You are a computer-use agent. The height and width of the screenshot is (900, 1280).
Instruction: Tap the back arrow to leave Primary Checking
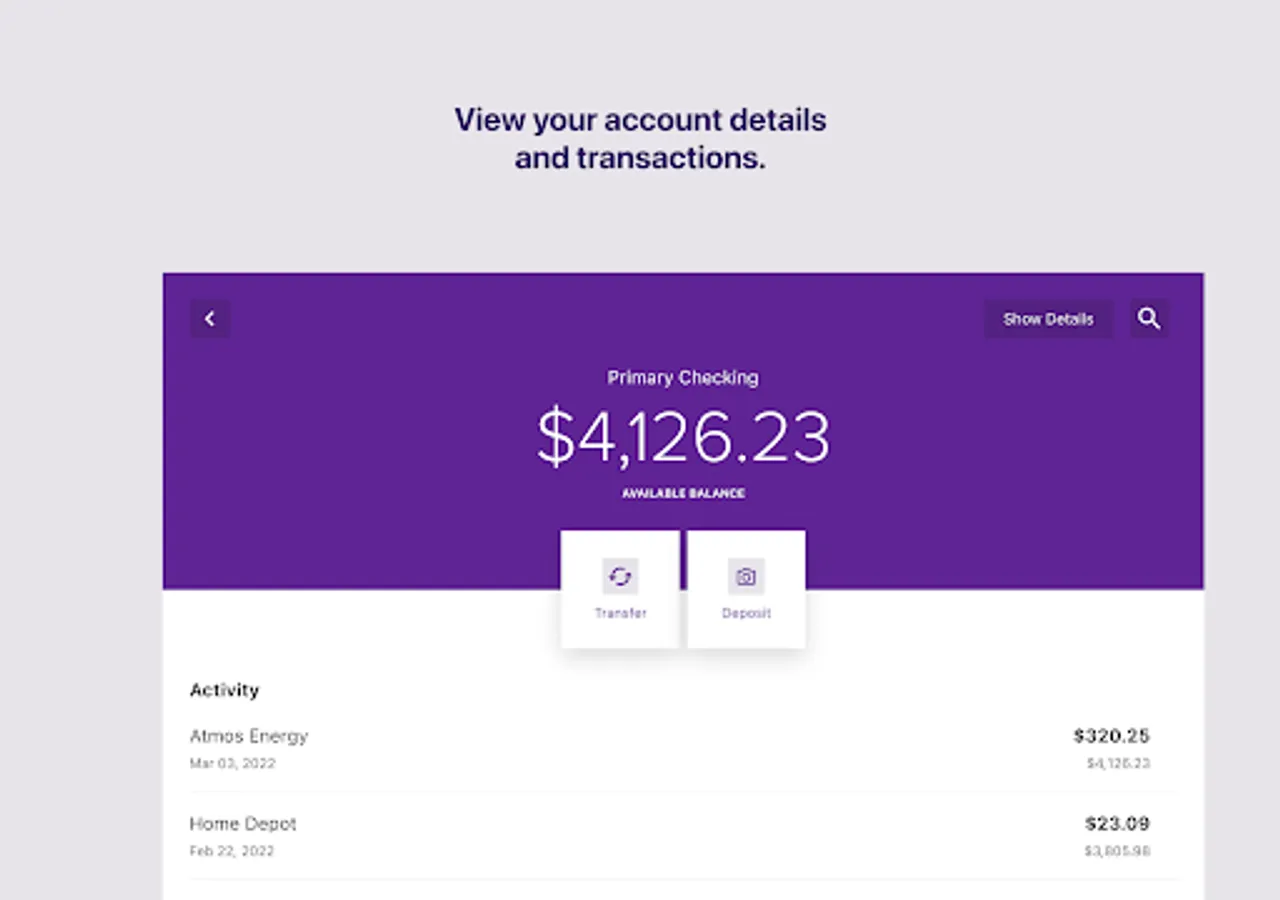pos(210,318)
